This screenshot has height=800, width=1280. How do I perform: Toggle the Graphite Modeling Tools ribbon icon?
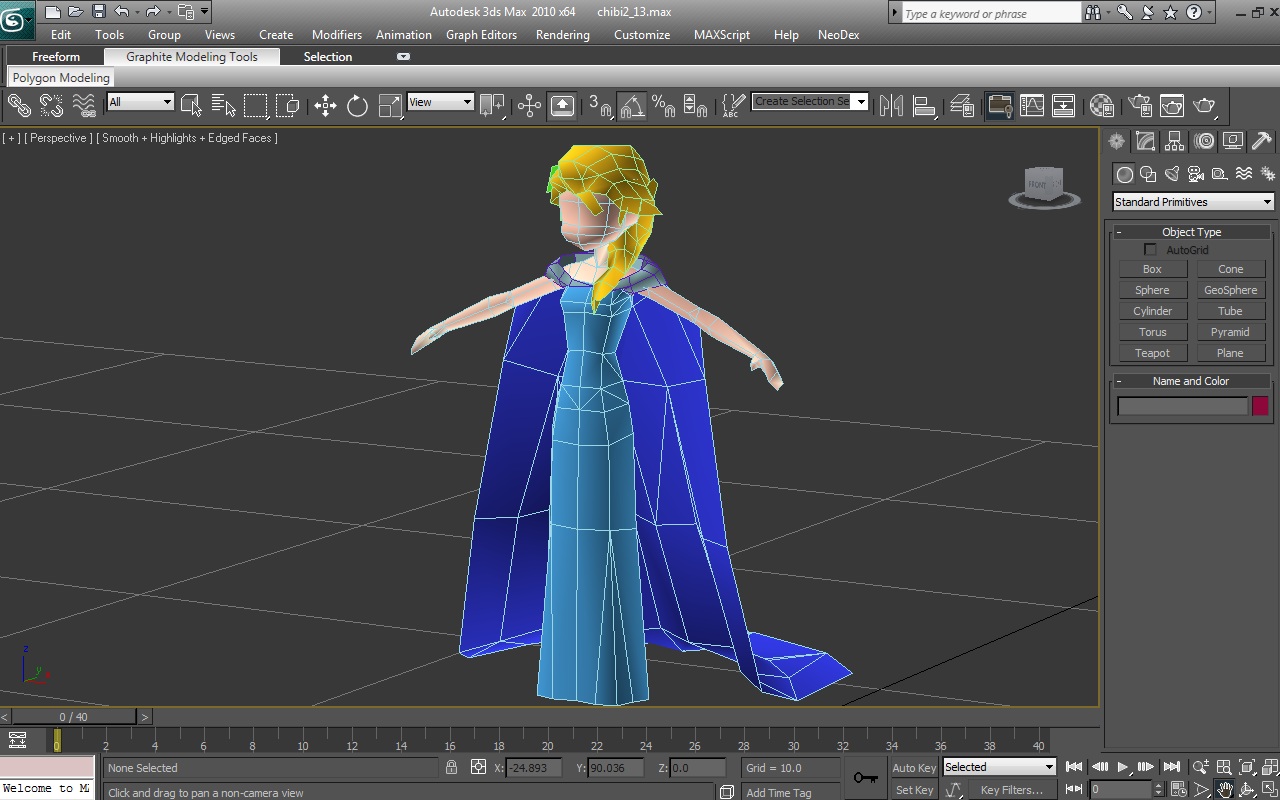pyautogui.click(x=998, y=105)
